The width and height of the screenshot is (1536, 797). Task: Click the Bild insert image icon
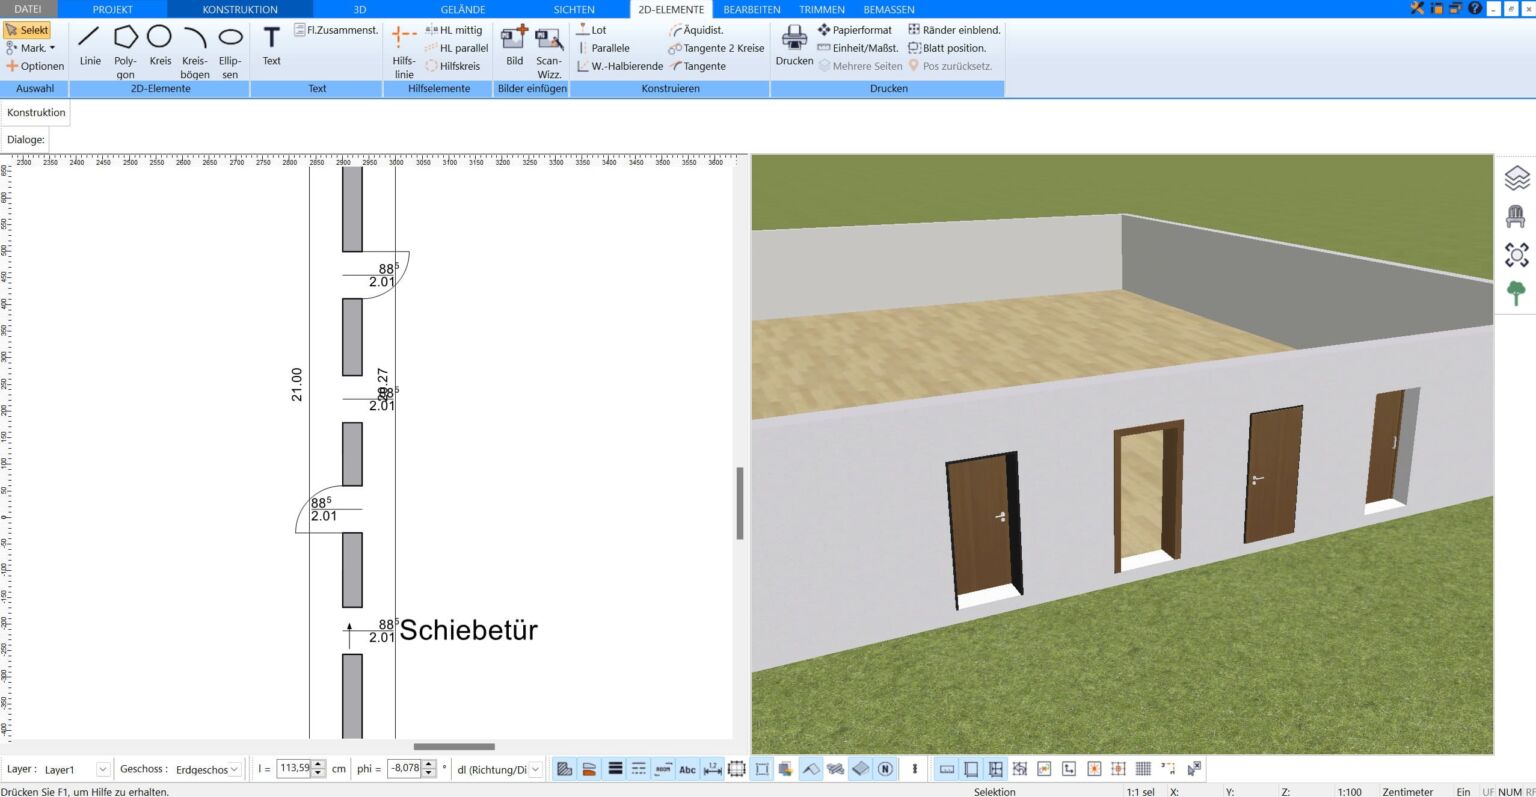pos(514,46)
